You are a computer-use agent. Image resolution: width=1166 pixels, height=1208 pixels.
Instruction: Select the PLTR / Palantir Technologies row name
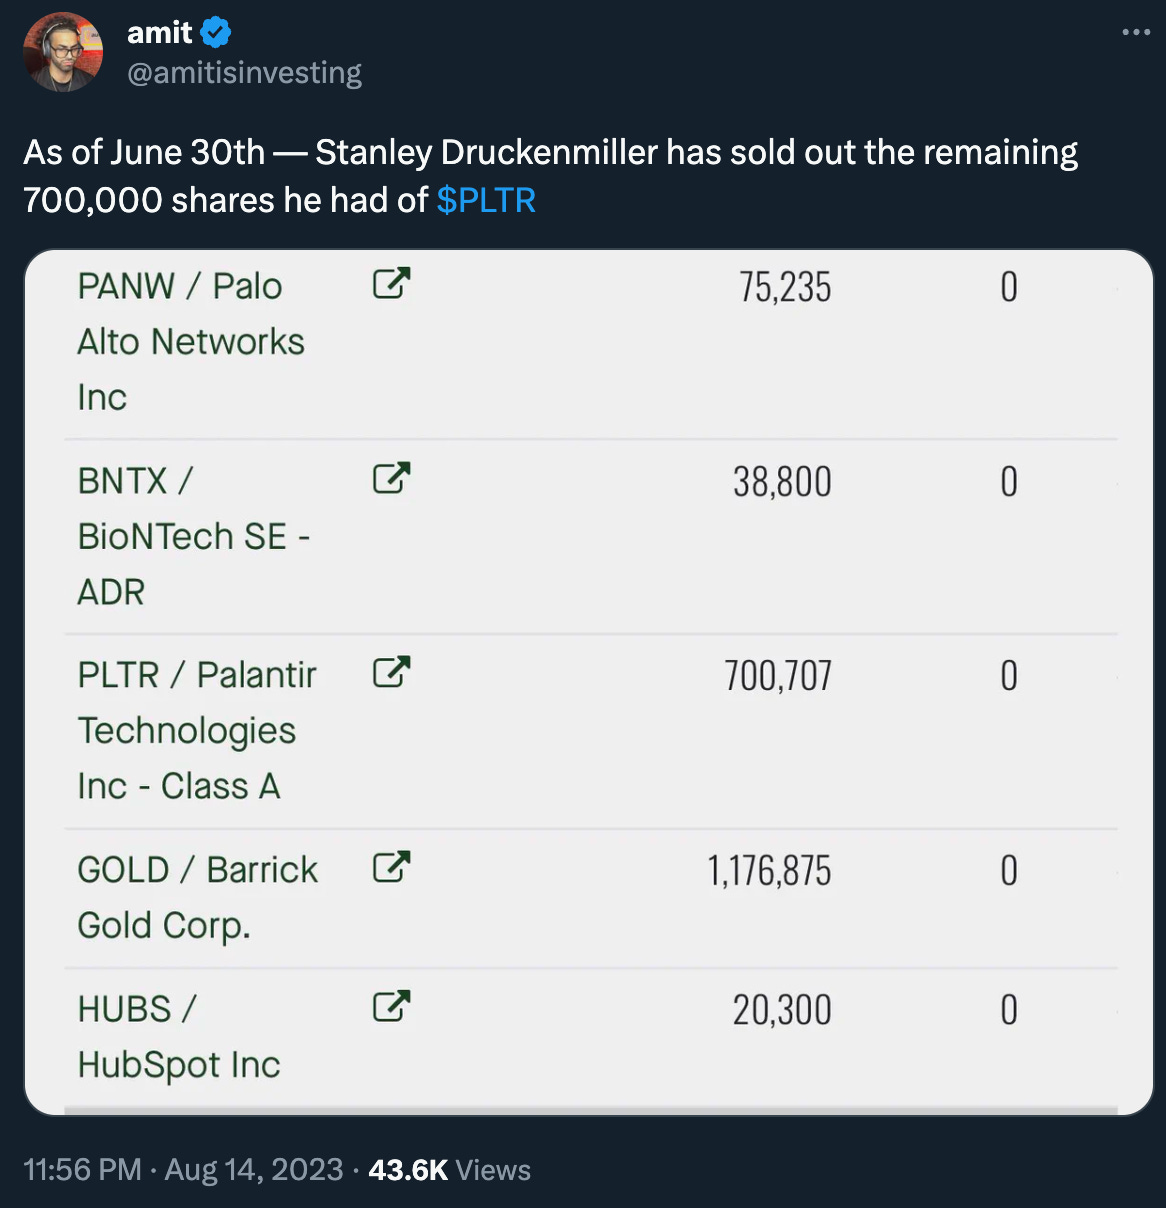coord(197,731)
